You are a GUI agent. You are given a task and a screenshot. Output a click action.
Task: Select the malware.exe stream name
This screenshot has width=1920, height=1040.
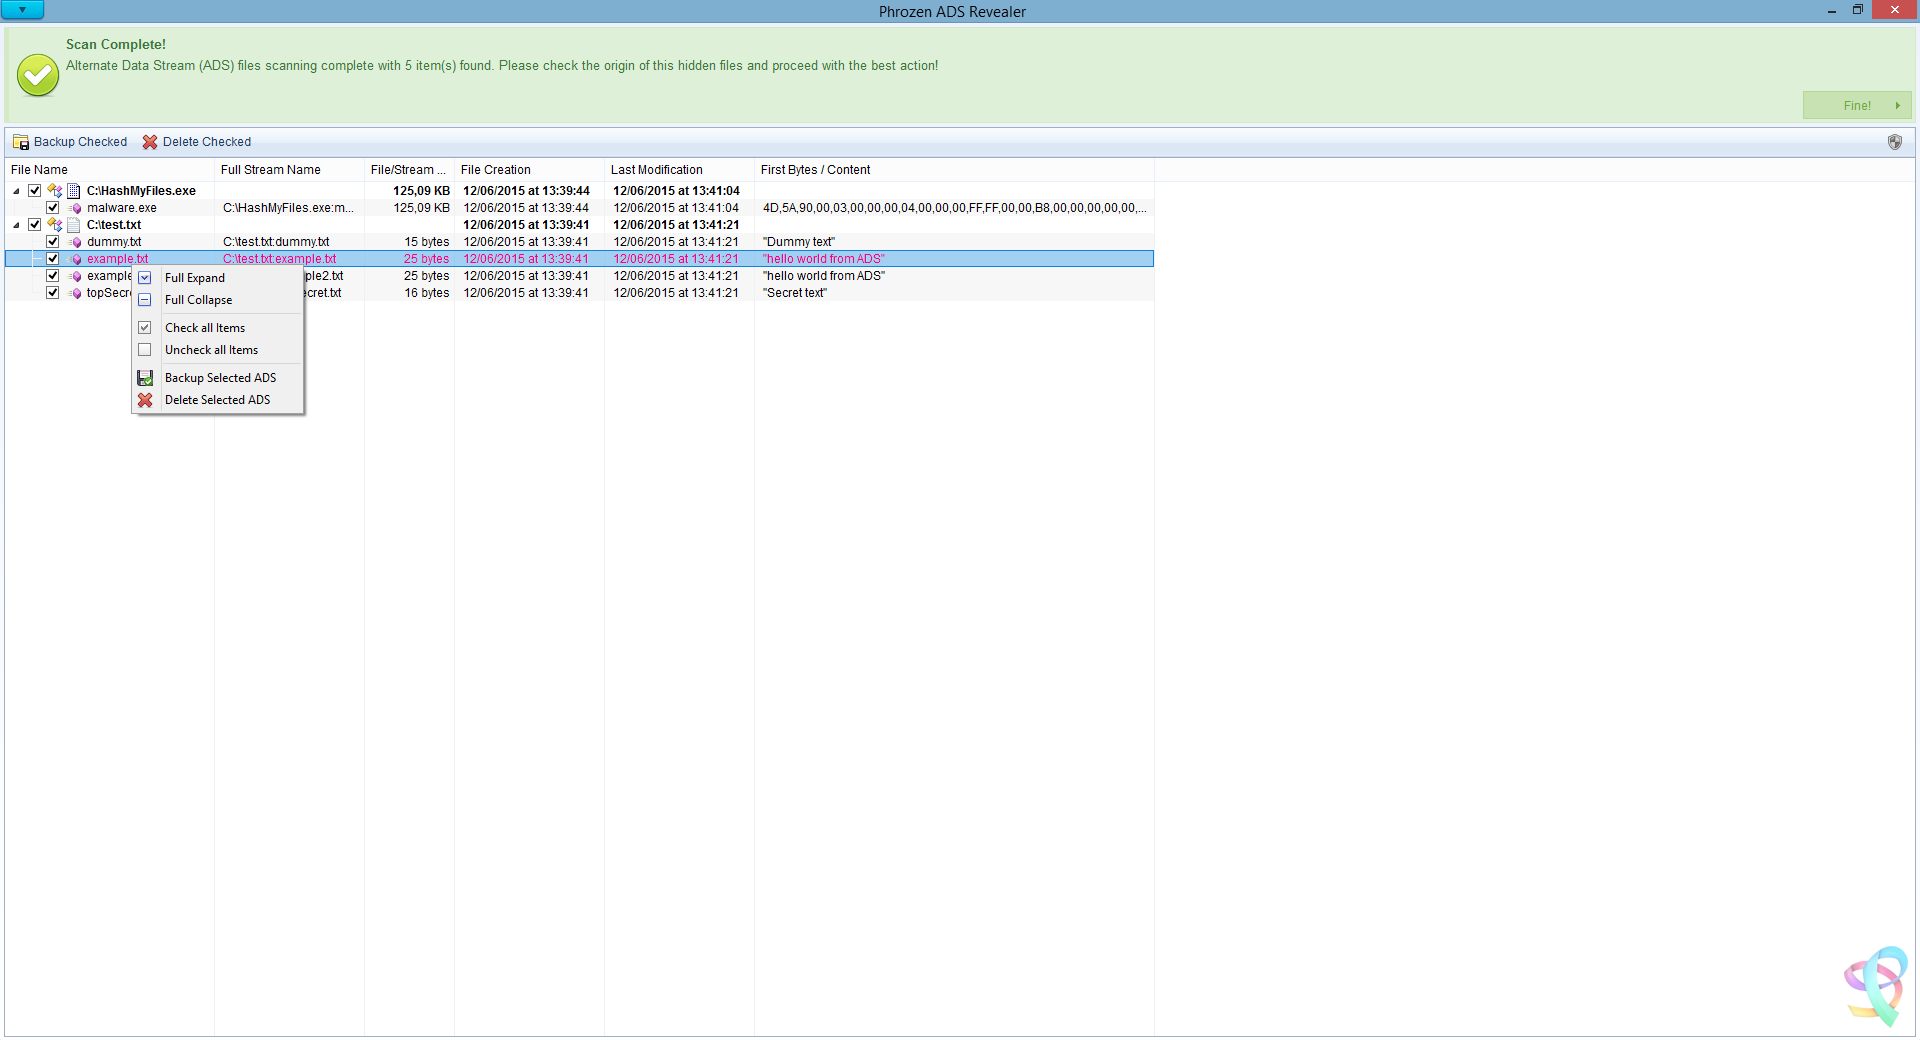122,208
